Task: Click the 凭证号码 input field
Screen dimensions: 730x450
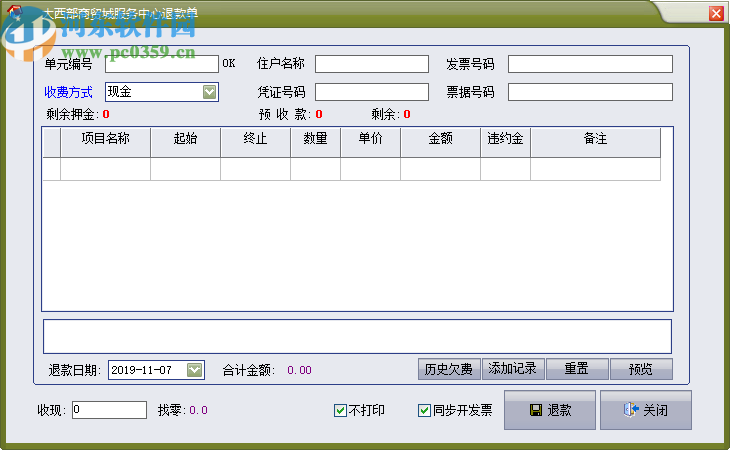Action: click(372, 92)
